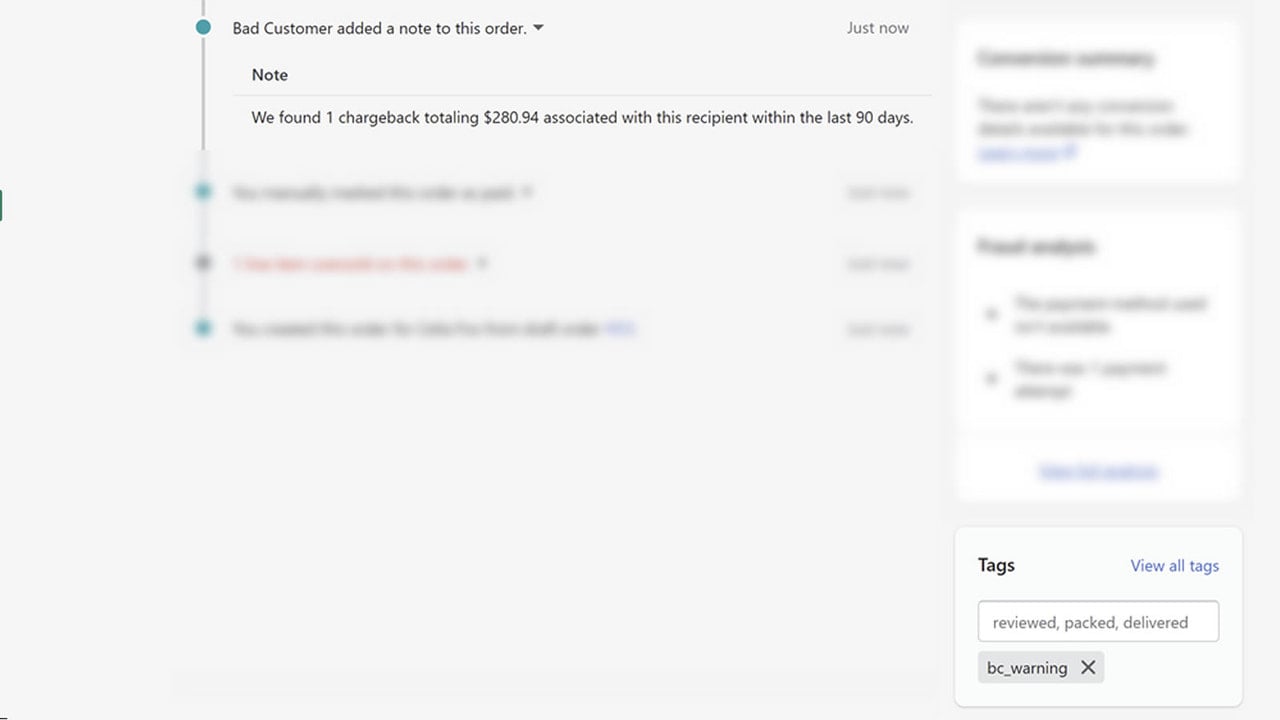Click the teal timeline dot beside Bad Customer note
1280x720 pixels.
[203, 28]
